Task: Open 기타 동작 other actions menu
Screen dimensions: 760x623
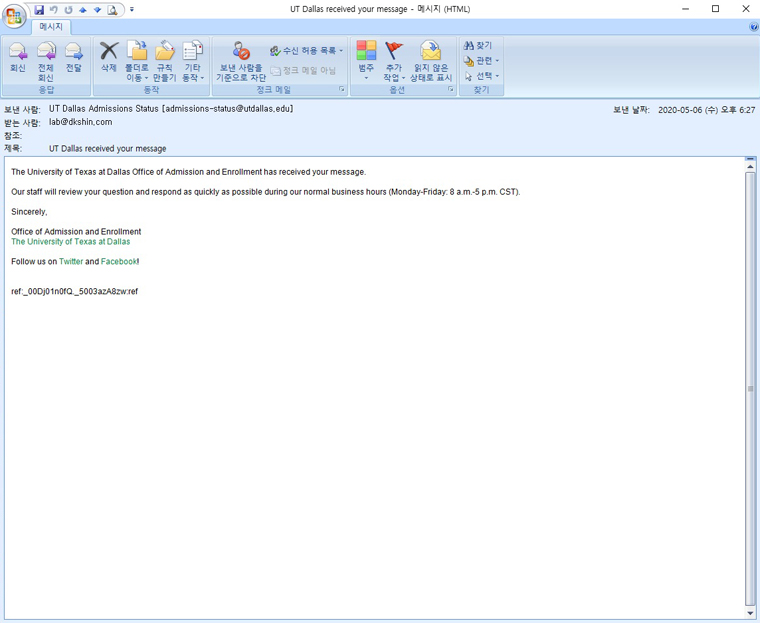Action: (x=193, y=61)
